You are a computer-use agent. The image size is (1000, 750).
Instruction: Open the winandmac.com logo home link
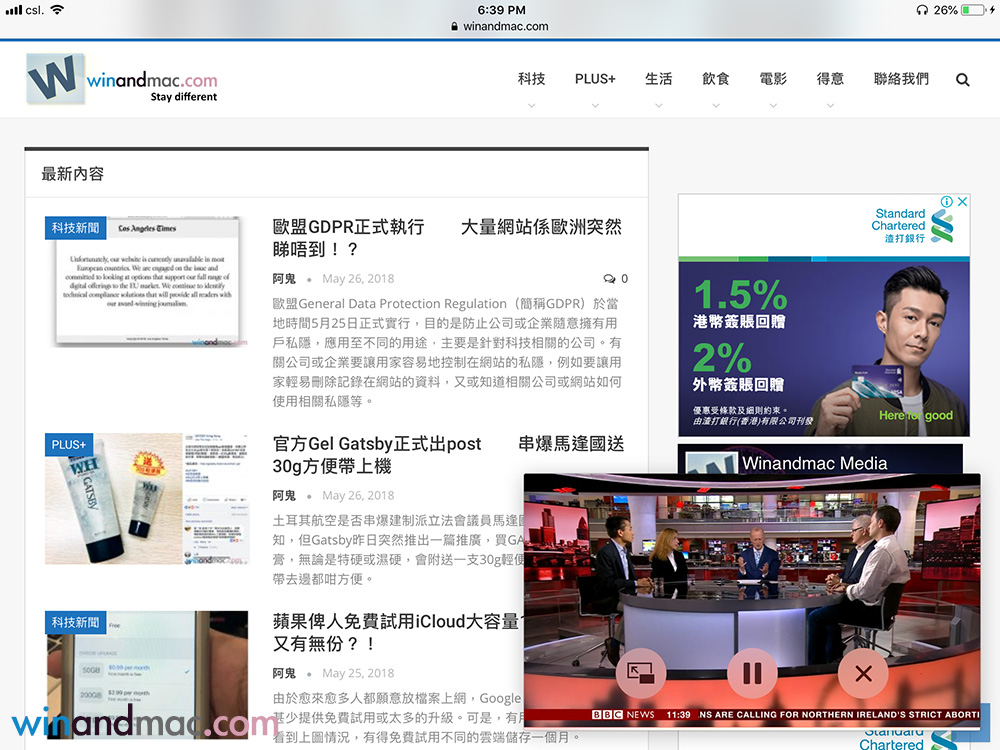point(123,79)
